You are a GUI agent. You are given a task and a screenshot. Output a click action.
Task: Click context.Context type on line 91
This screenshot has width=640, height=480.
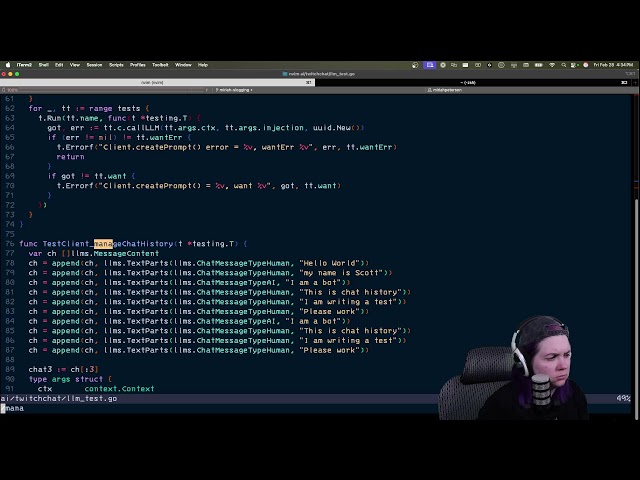[x=120, y=389]
